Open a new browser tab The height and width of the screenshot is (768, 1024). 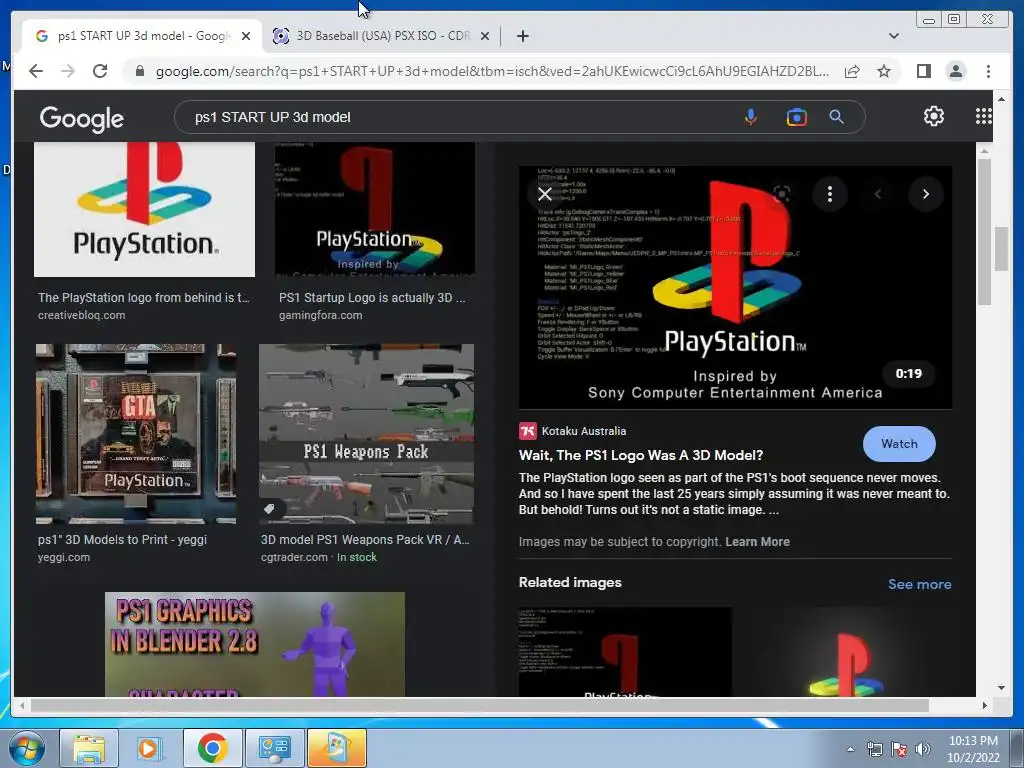[x=522, y=36]
